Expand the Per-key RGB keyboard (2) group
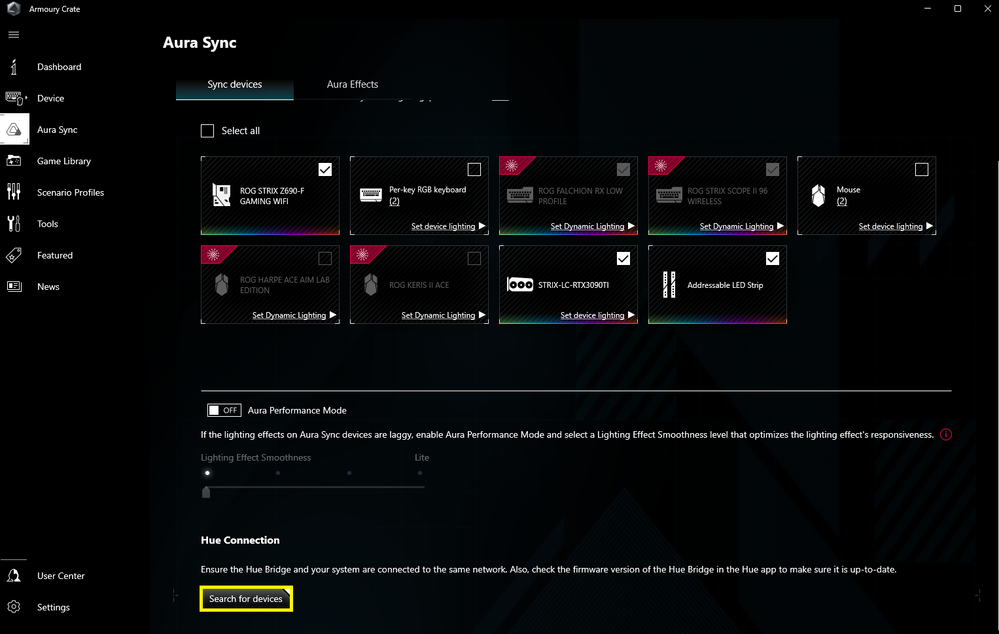The image size is (999, 634). pyautogui.click(x=394, y=201)
